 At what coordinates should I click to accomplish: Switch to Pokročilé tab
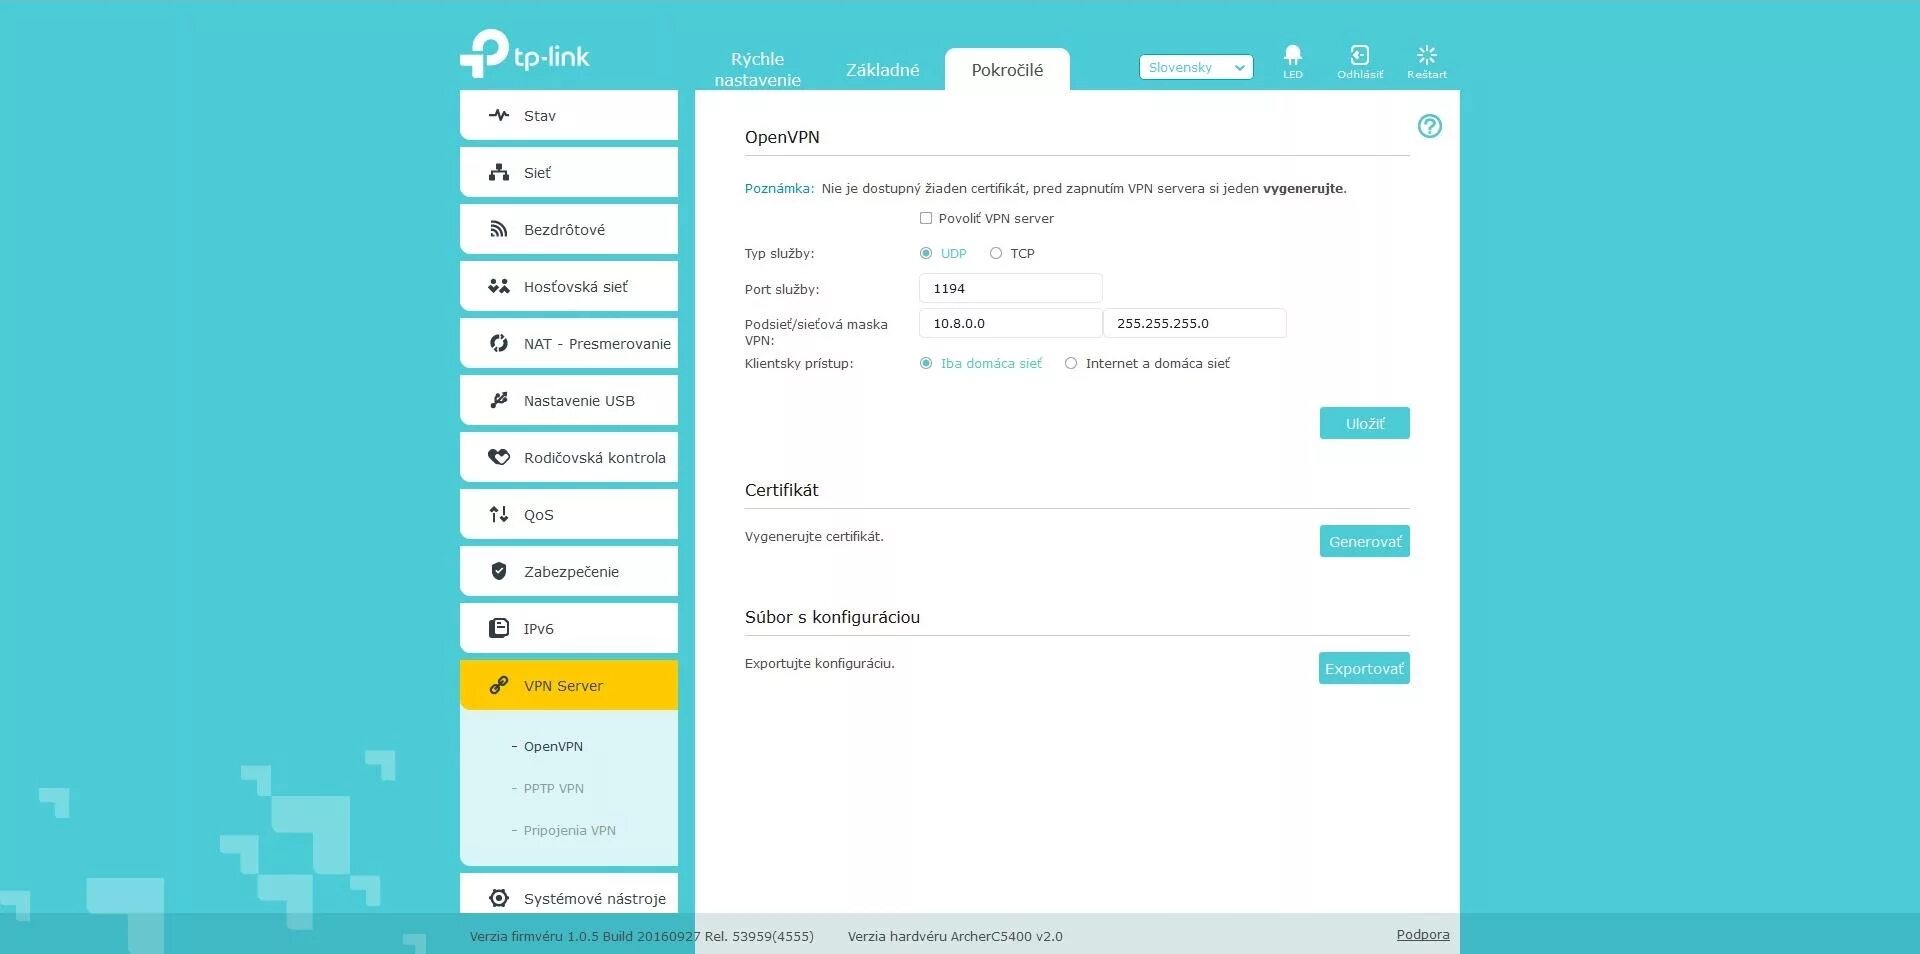pos(1007,70)
